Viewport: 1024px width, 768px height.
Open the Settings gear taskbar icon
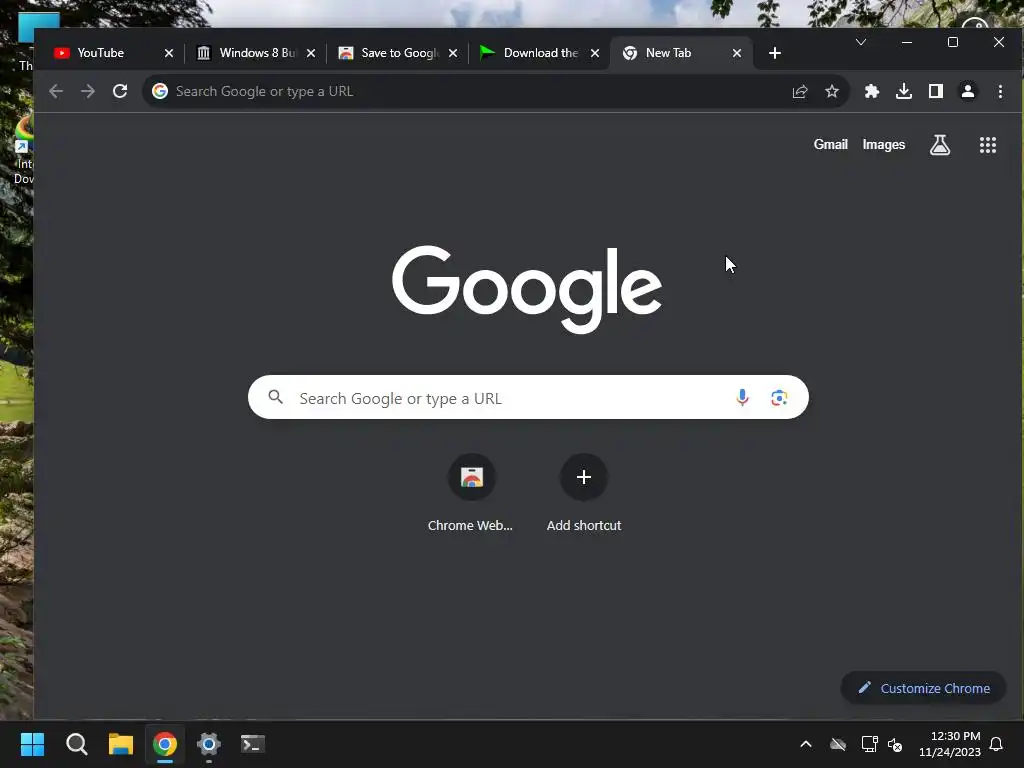[x=209, y=744]
